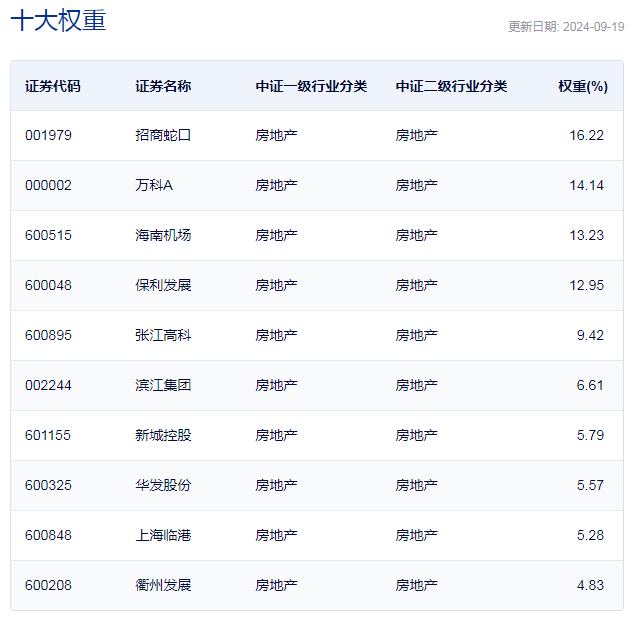Click stock code 601155

(x=48, y=435)
